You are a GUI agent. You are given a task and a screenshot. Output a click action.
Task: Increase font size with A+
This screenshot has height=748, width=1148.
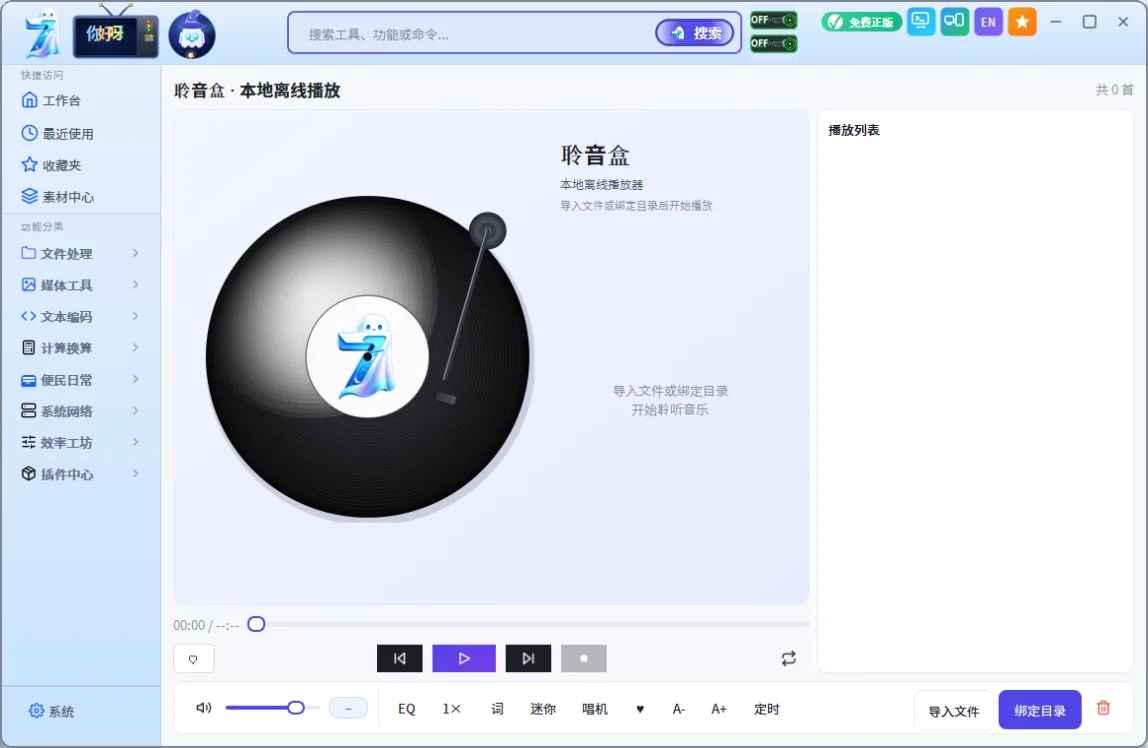pyautogui.click(x=719, y=708)
